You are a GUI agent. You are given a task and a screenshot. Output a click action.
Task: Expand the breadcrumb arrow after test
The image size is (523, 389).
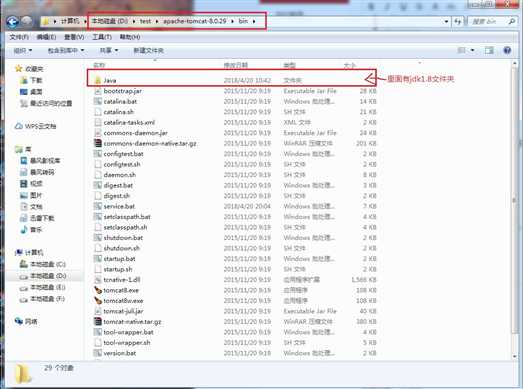[157, 21]
